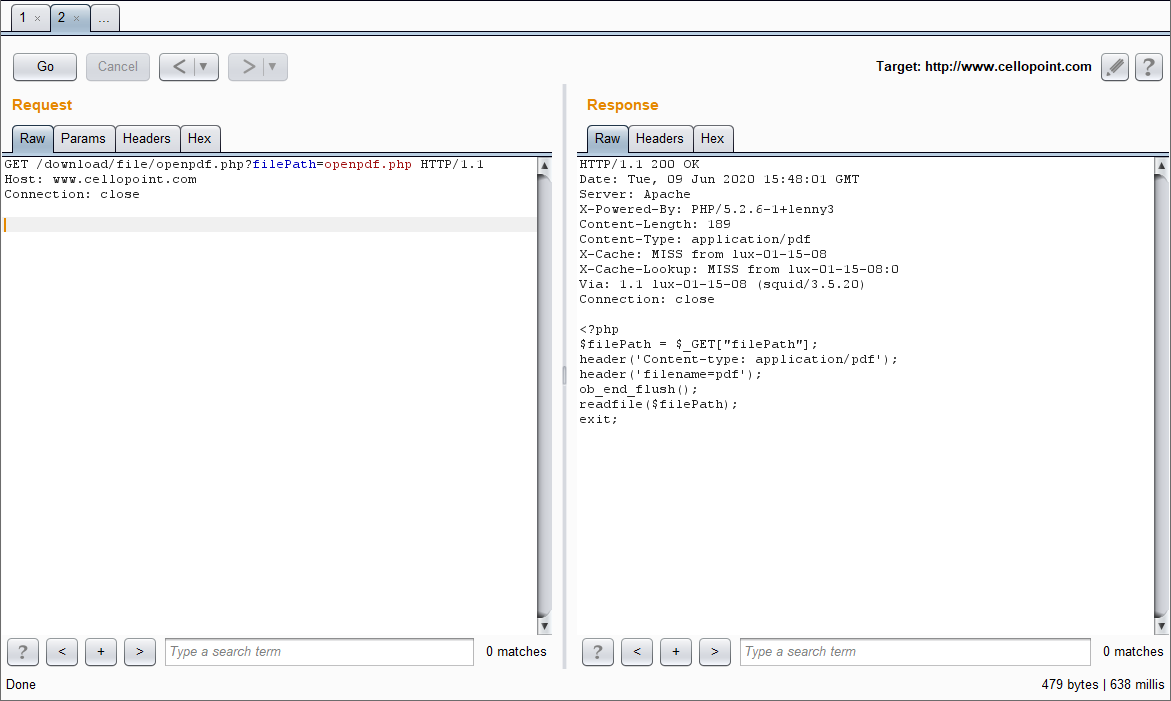Go to previous match in response search
The height and width of the screenshot is (701, 1171).
tap(637, 652)
